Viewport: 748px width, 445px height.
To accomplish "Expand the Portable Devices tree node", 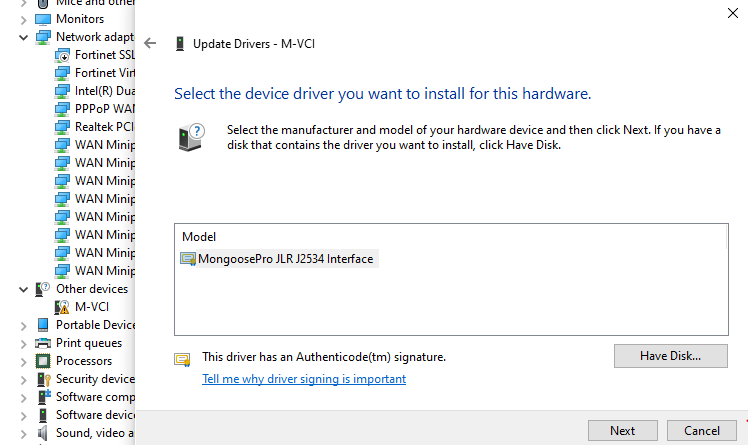I will [23, 326].
